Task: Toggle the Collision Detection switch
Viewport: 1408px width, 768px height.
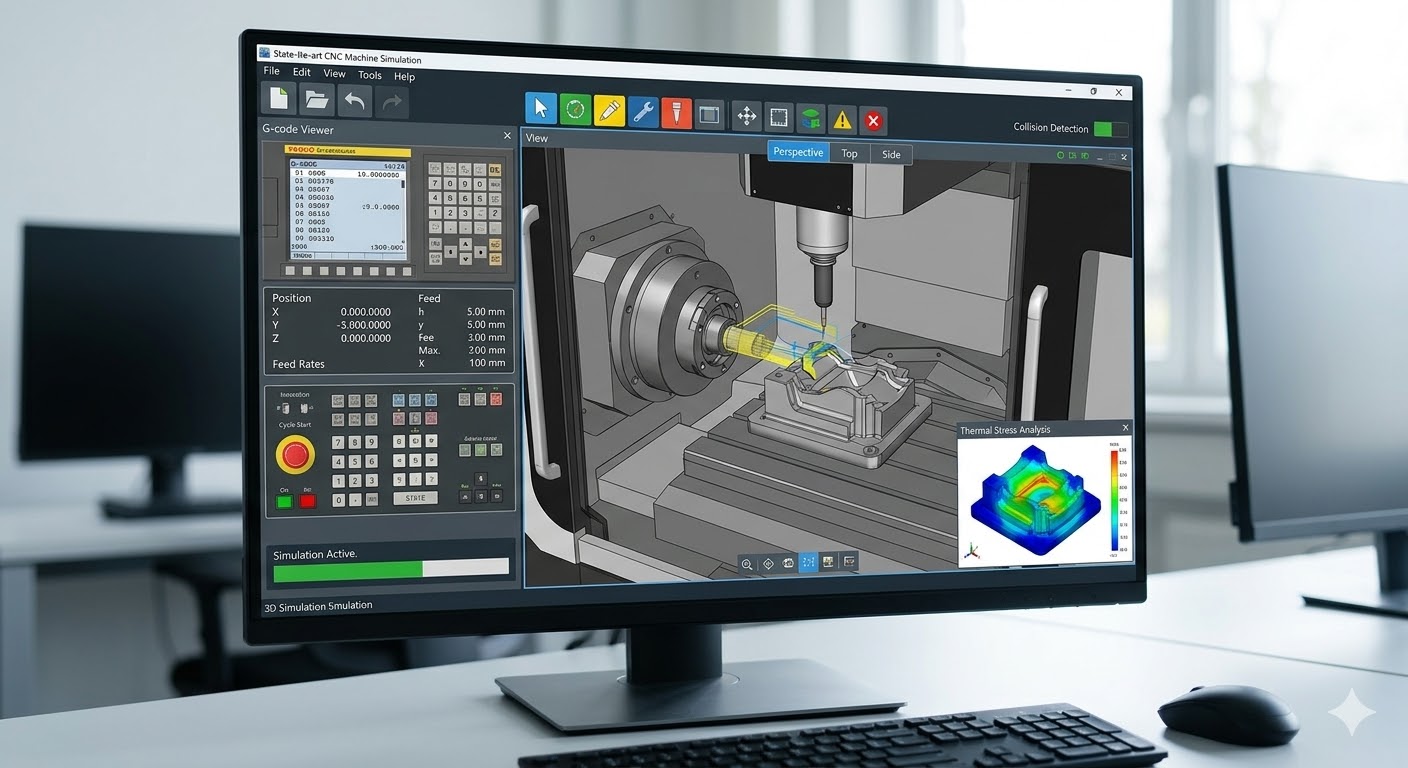Action: (1109, 129)
